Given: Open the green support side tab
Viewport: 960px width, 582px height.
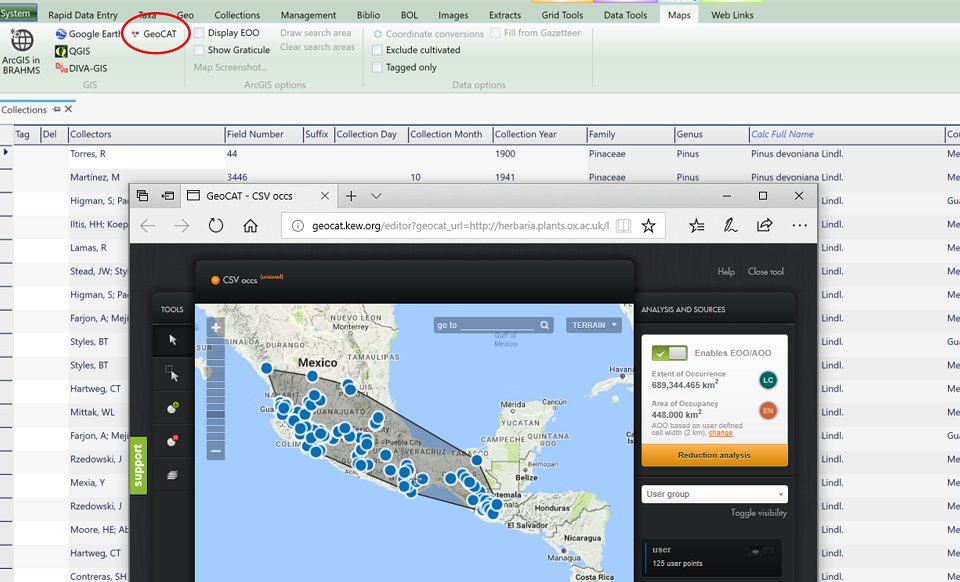Looking at the screenshot, I should click(138, 466).
